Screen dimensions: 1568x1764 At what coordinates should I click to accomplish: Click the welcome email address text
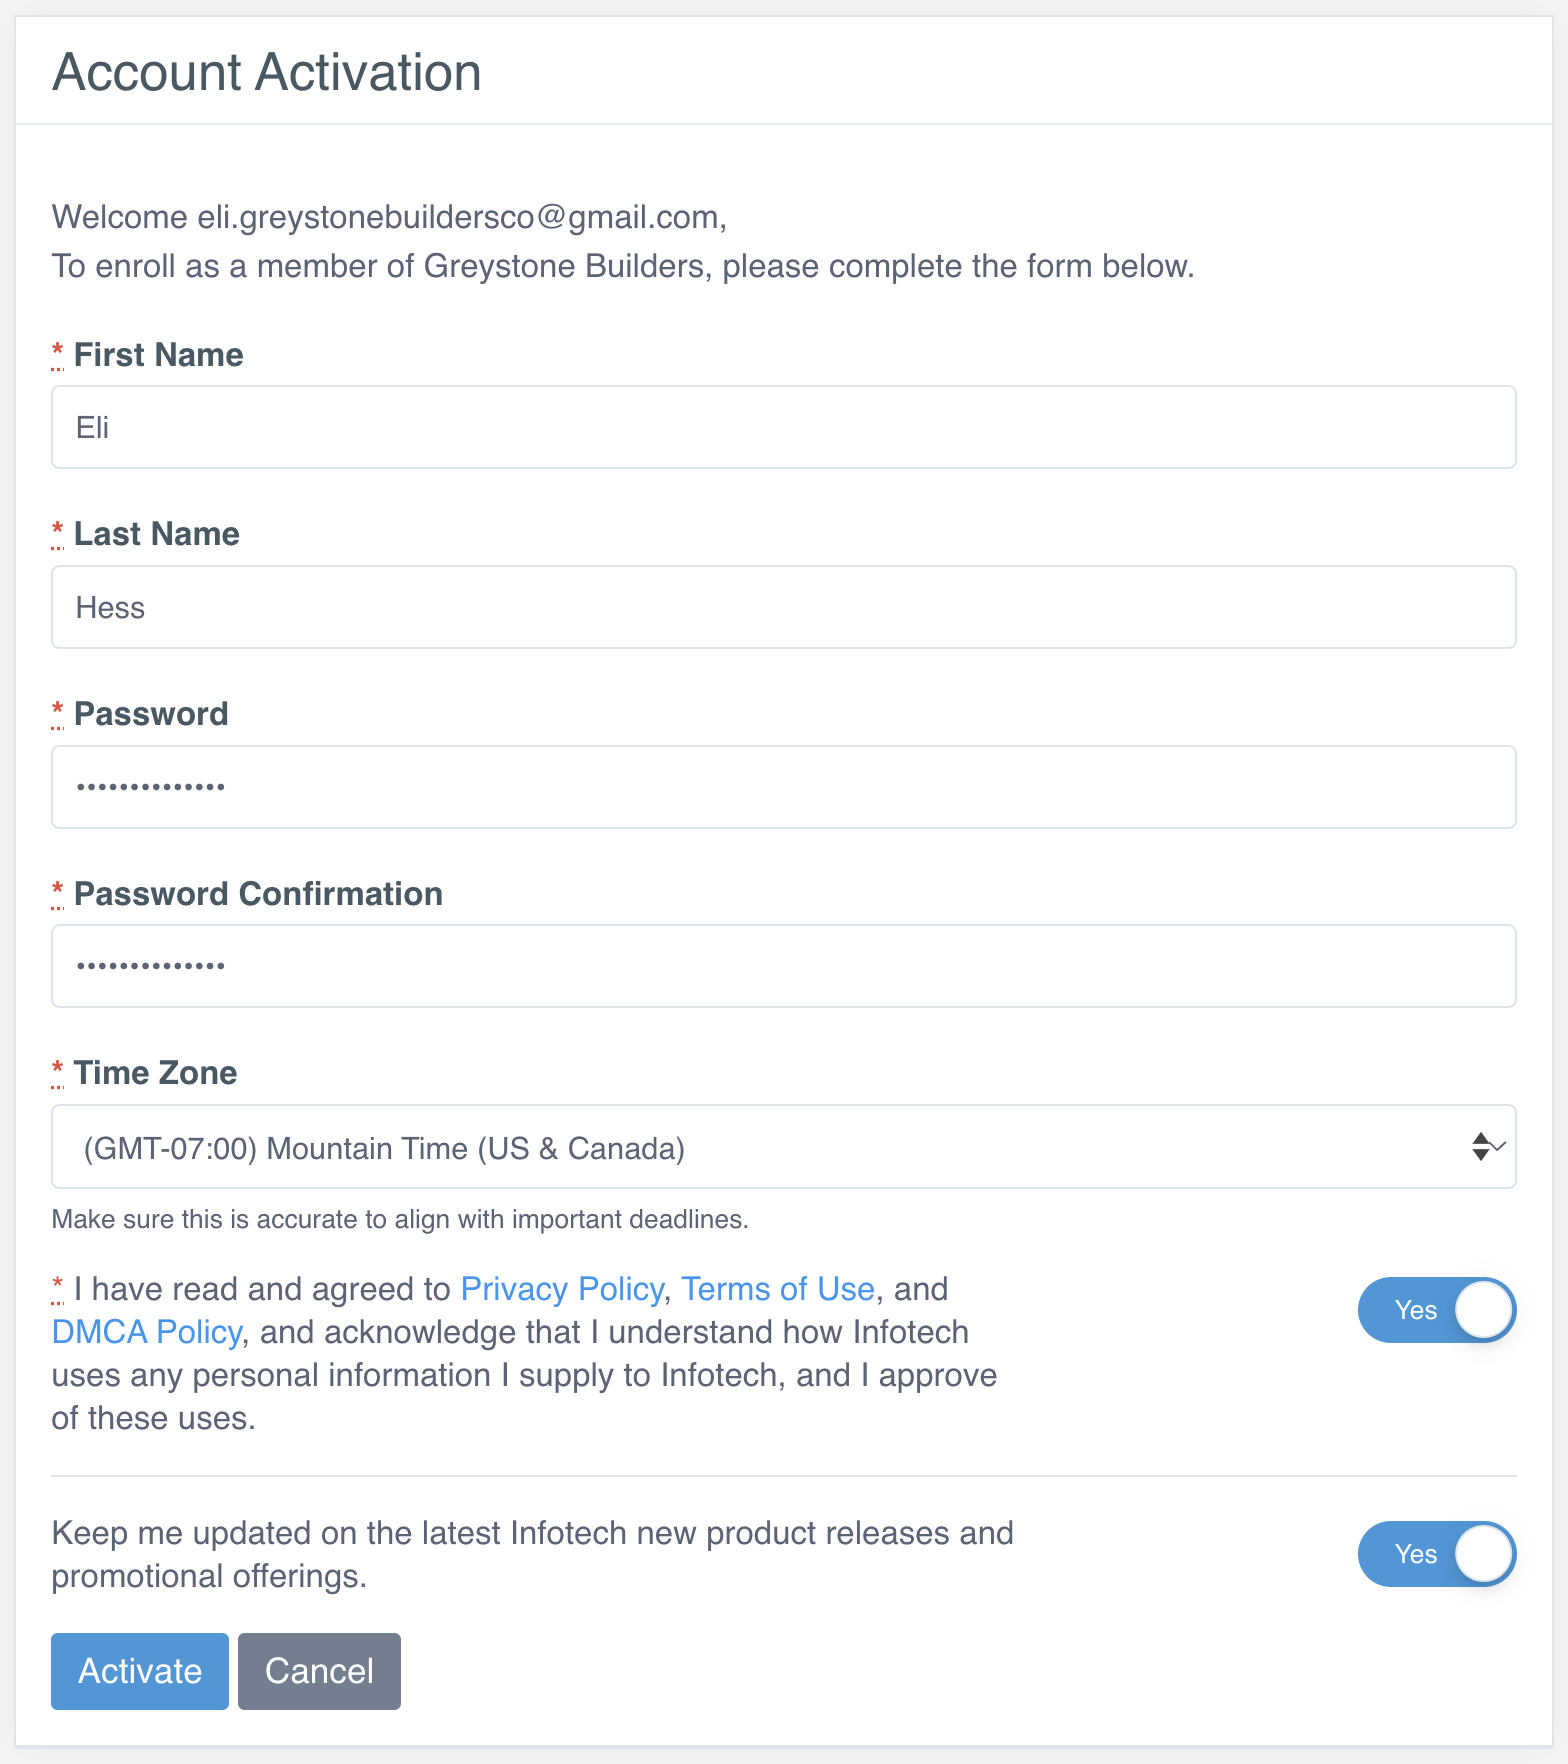tap(458, 217)
